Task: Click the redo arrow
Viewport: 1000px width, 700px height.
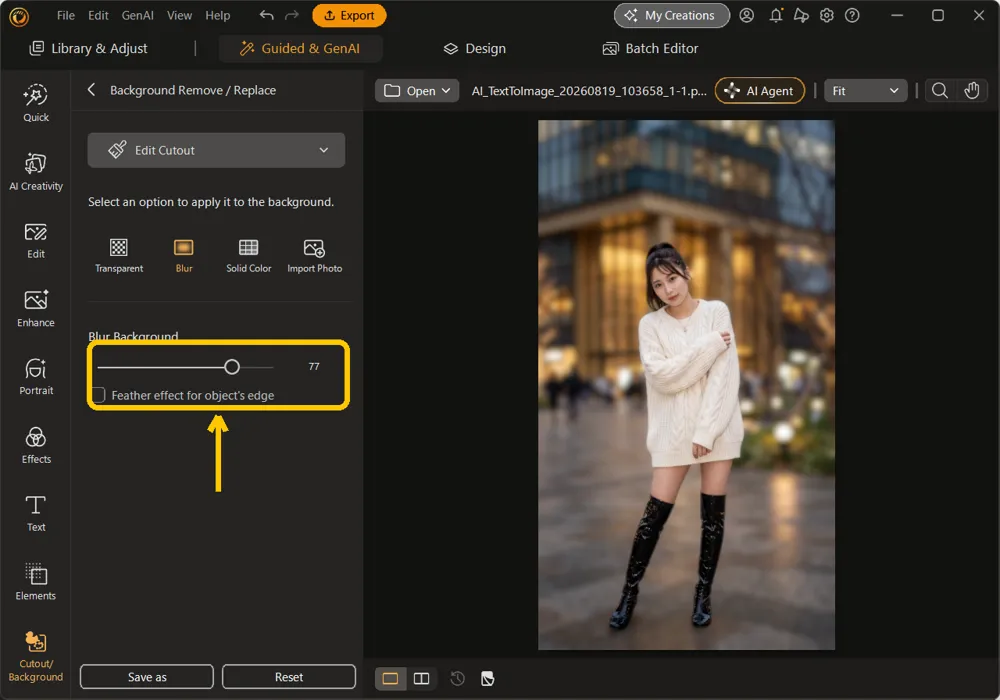Action: [291, 15]
